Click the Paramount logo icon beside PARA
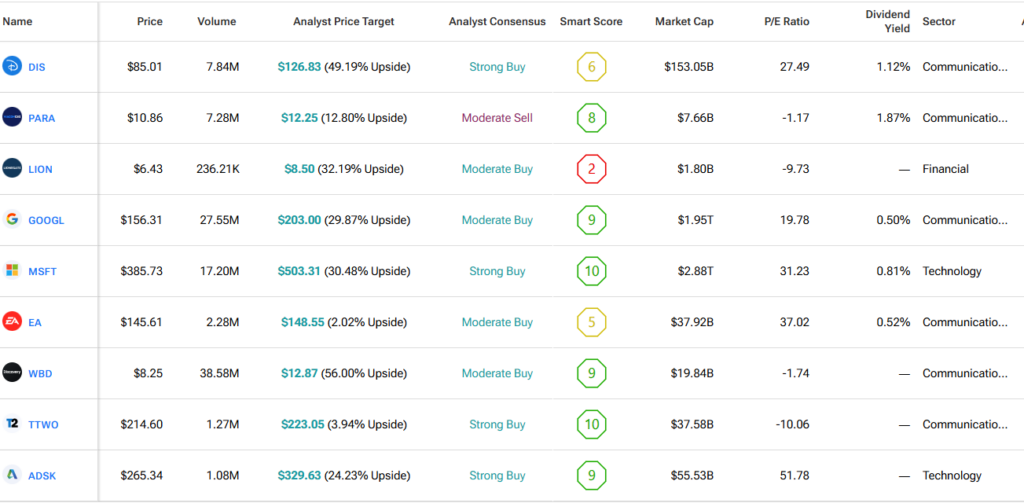Screen dimensions: 1024x503 (12, 118)
